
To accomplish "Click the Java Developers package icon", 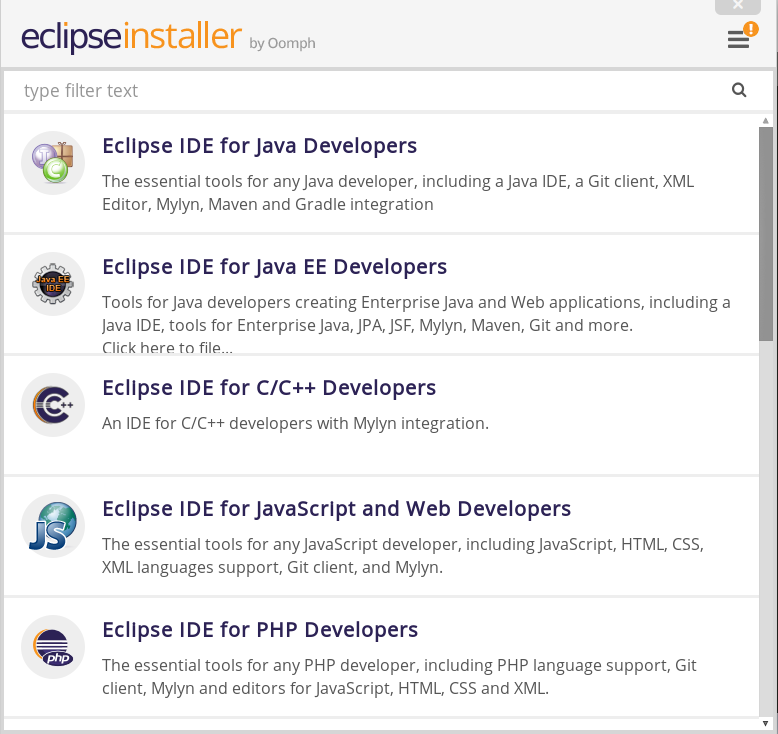I will (53, 163).
